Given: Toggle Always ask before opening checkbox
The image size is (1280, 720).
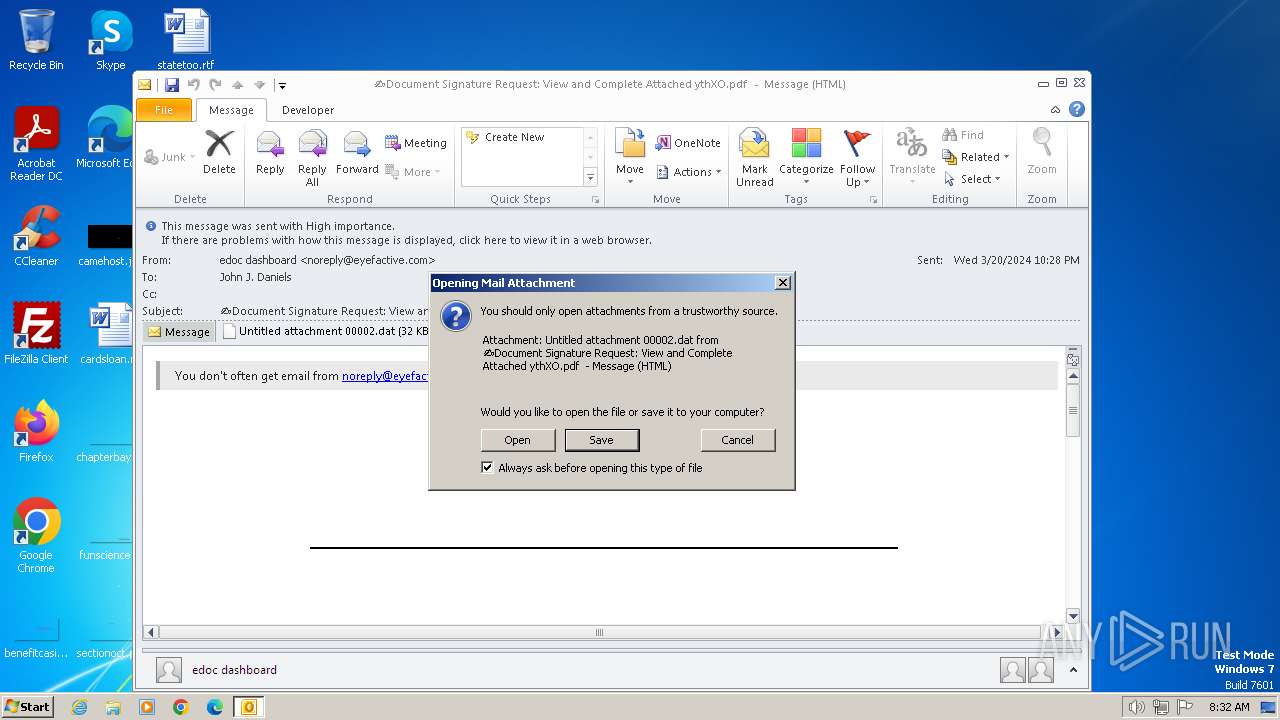Looking at the screenshot, I should pyautogui.click(x=487, y=468).
